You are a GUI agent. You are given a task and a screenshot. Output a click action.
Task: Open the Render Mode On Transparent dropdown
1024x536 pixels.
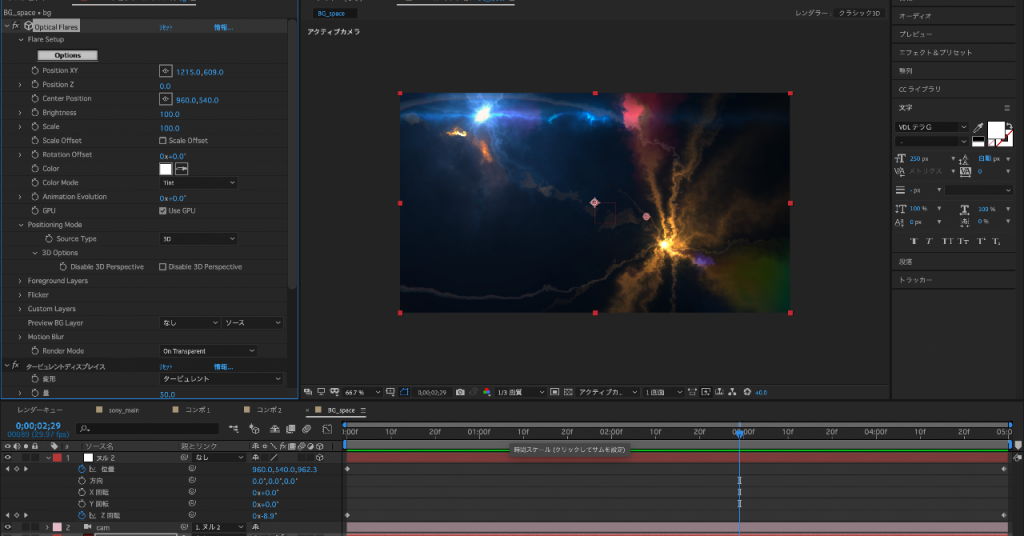[208, 351]
